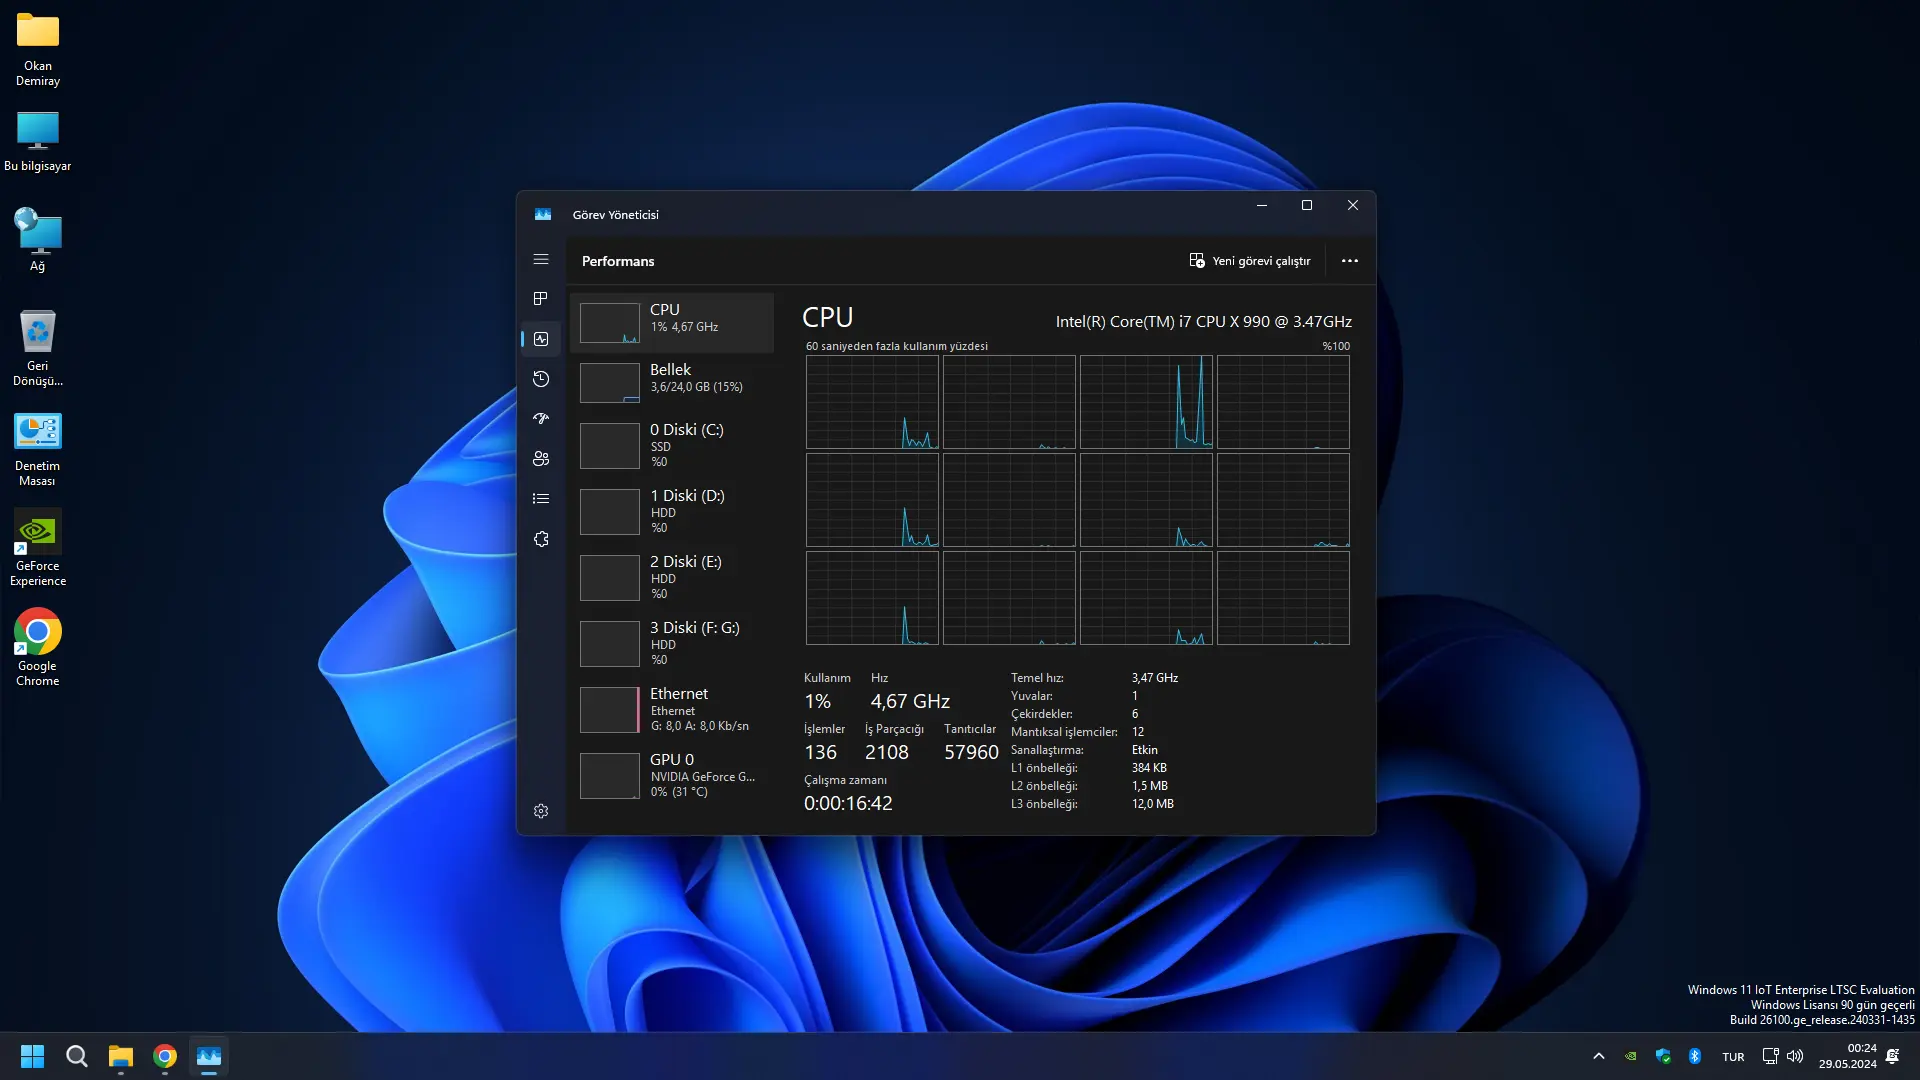Click the Bluetooth tray icon
This screenshot has height=1080, width=1920.
pyautogui.click(x=1695, y=1056)
